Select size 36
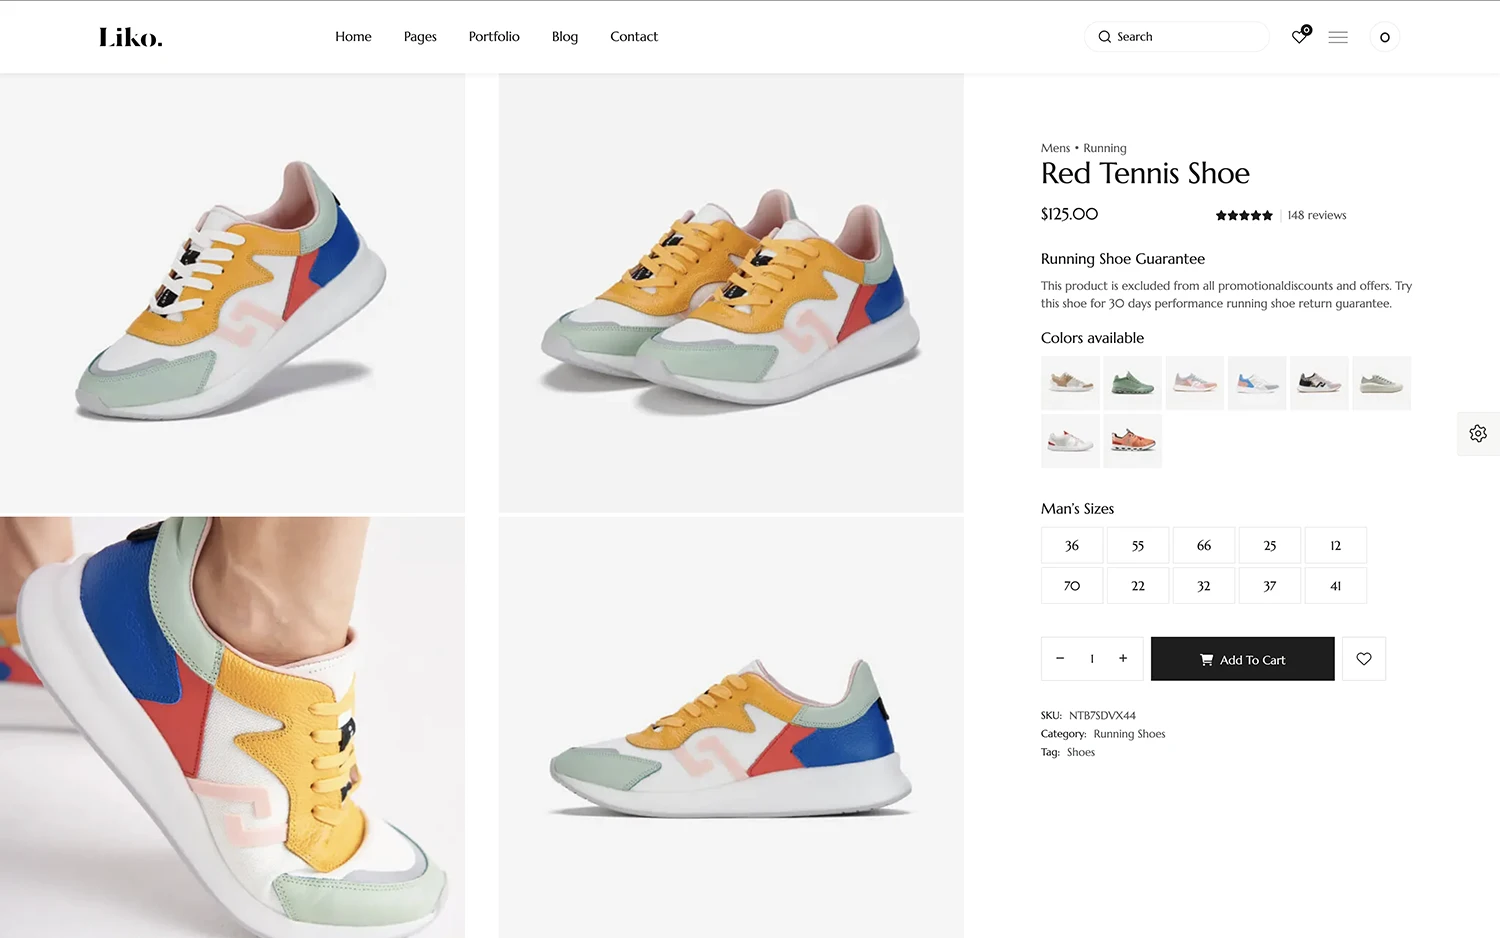This screenshot has height=938, width=1500. tap(1072, 546)
